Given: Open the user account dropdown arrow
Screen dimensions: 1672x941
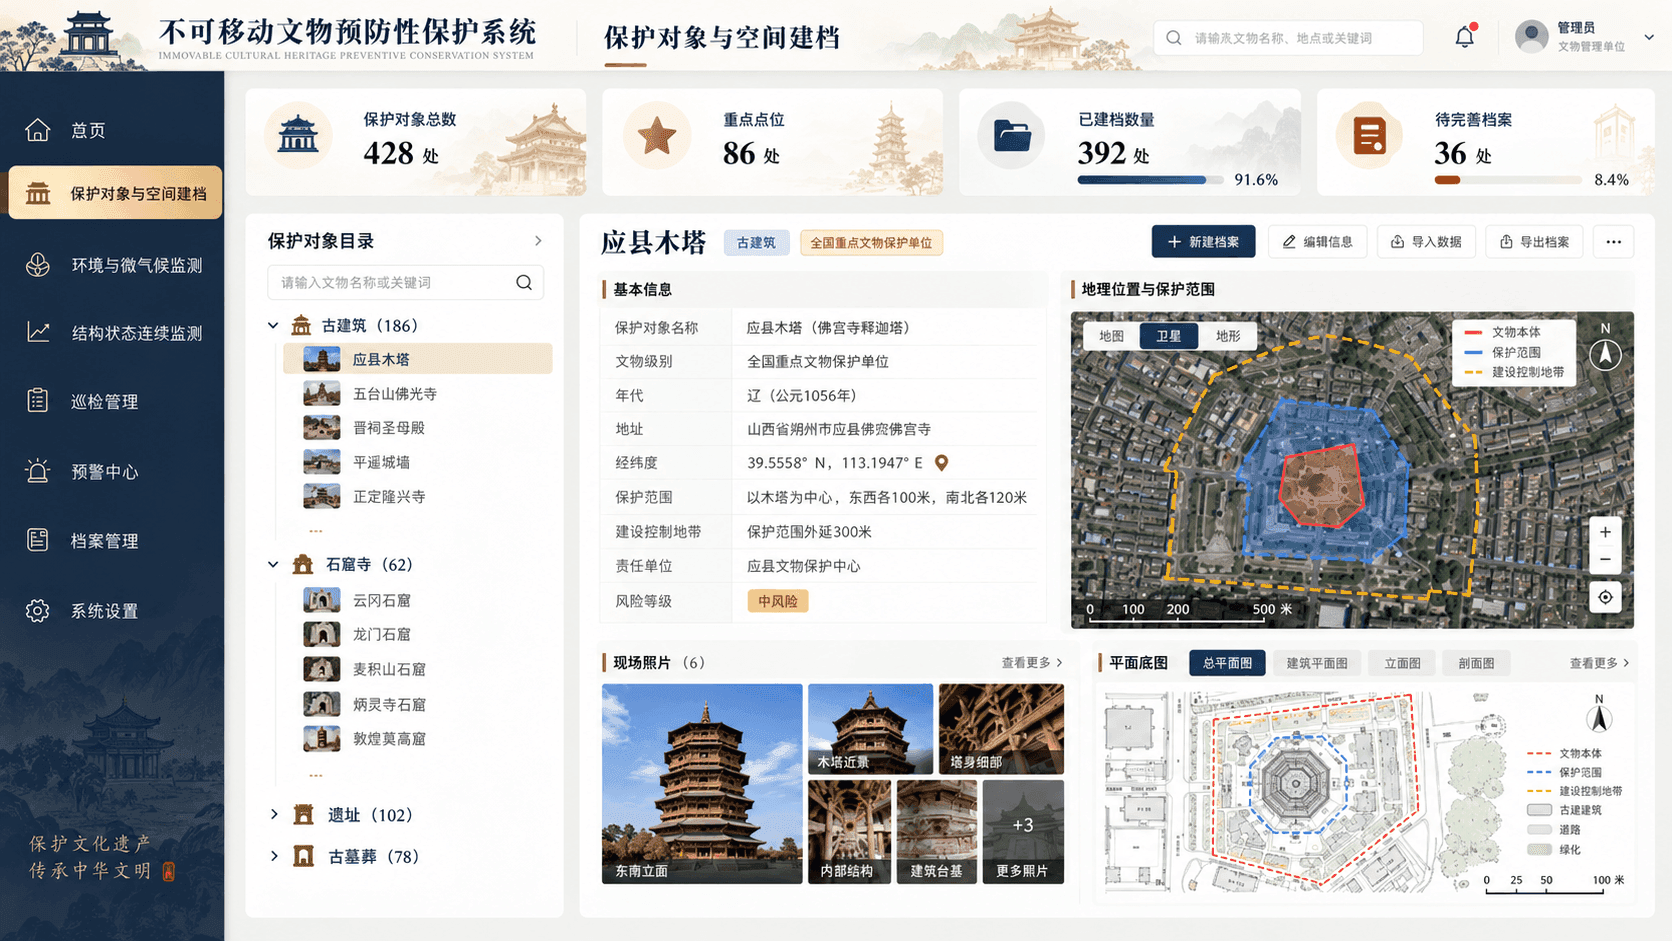Looking at the screenshot, I should (x=1649, y=37).
